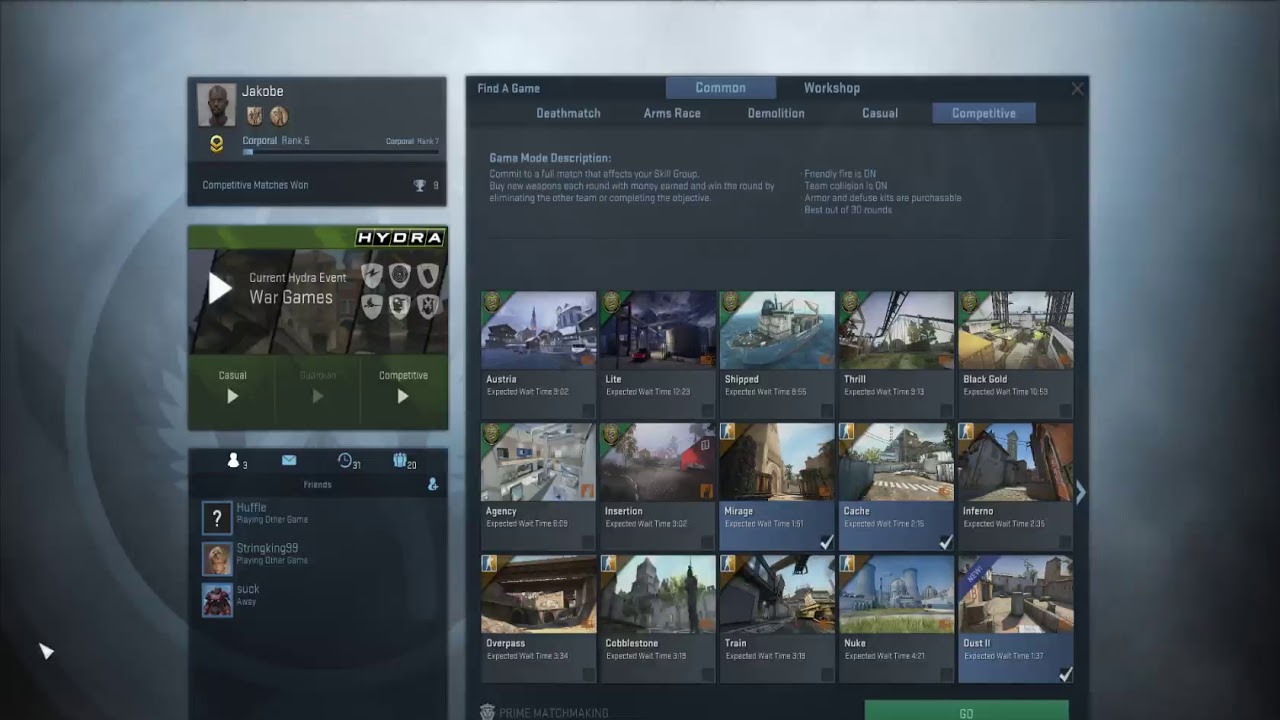Select the Overpass map thumbnail

(538, 594)
